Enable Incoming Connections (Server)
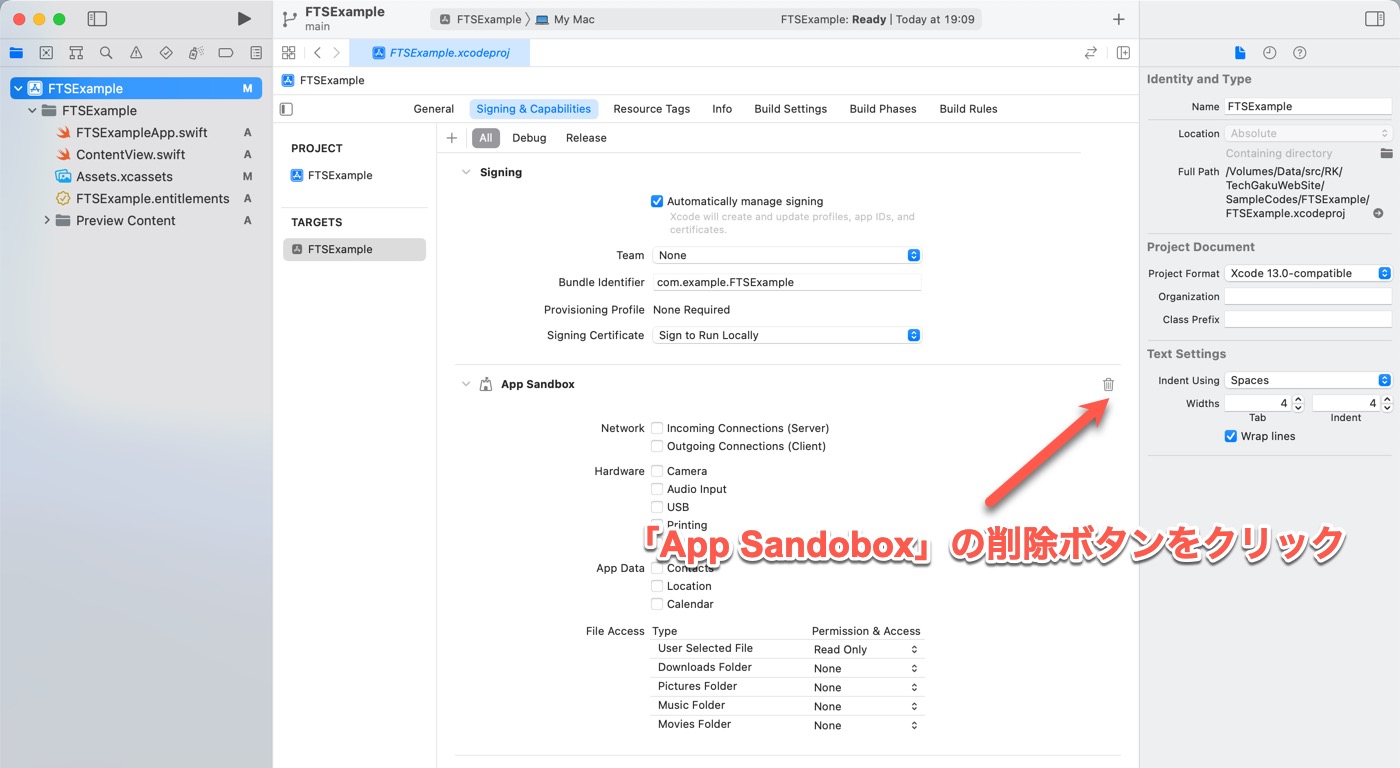 pos(657,428)
